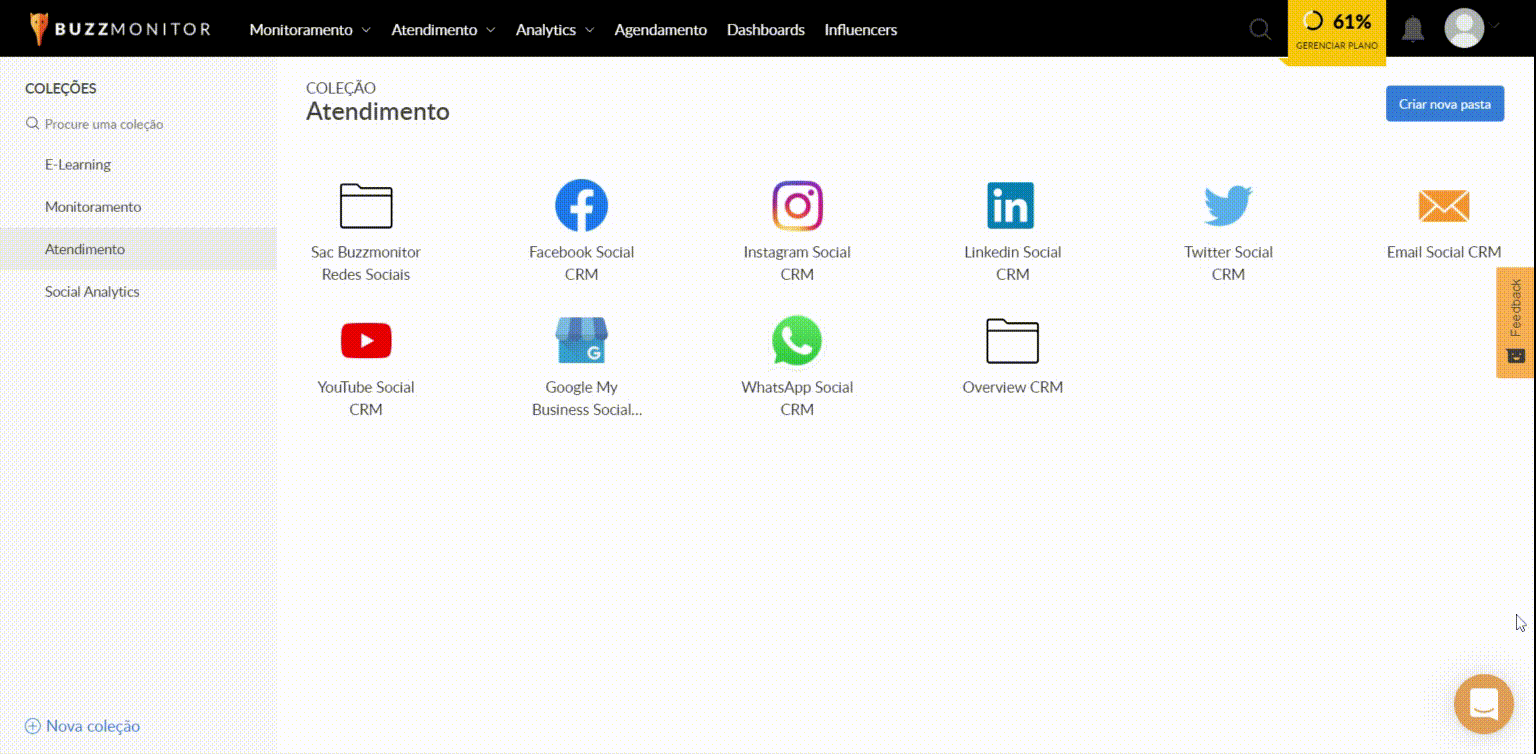Open the YouTube Social CRM icon
Screen dimensions: 1536x754
(366, 341)
